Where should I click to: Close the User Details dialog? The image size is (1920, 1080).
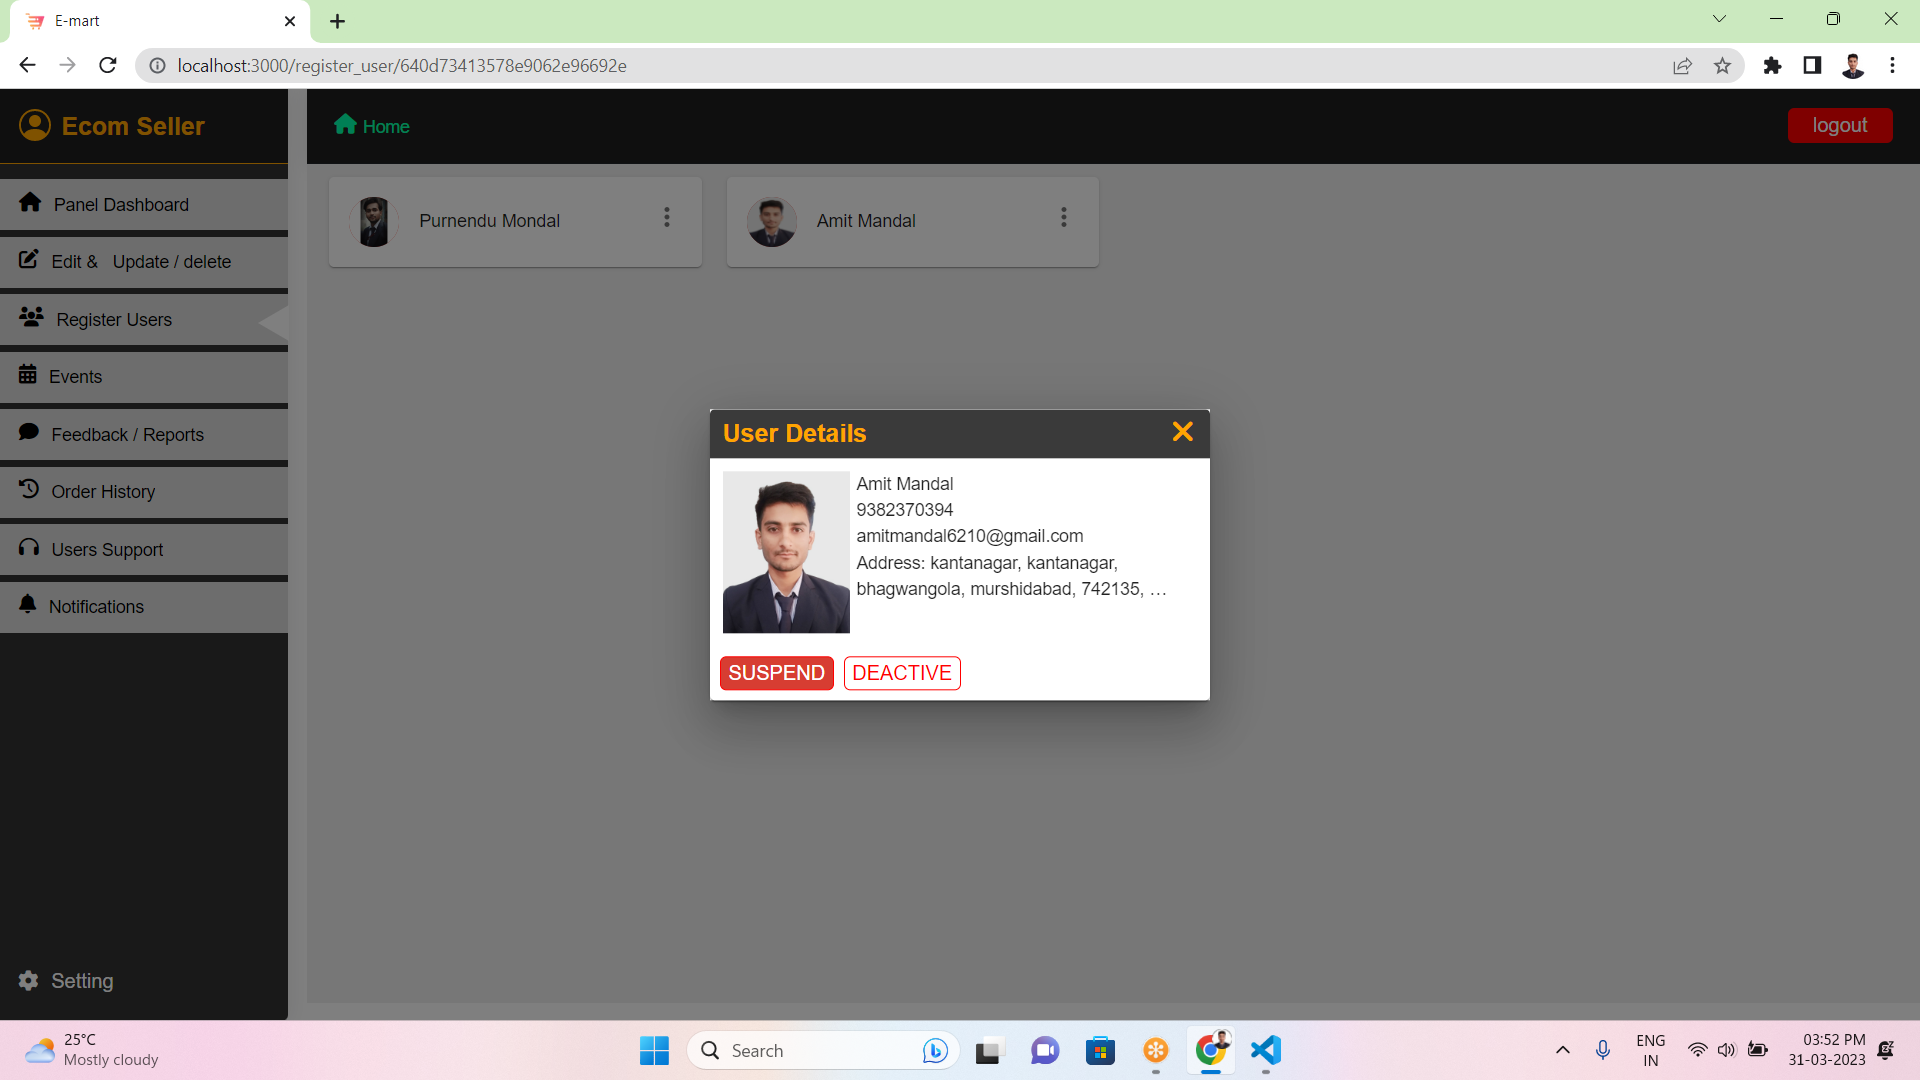click(x=1182, y=432)
